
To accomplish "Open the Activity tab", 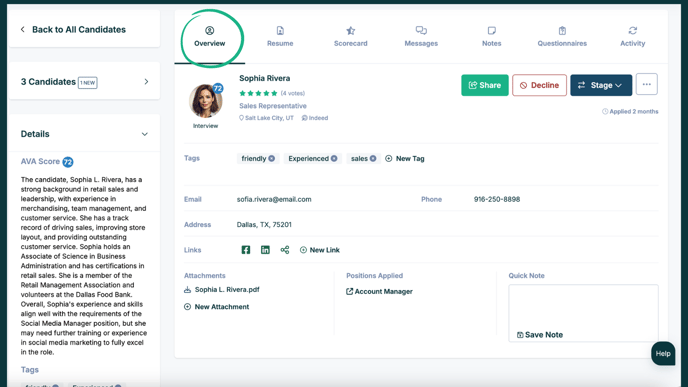I will point(632,37).
